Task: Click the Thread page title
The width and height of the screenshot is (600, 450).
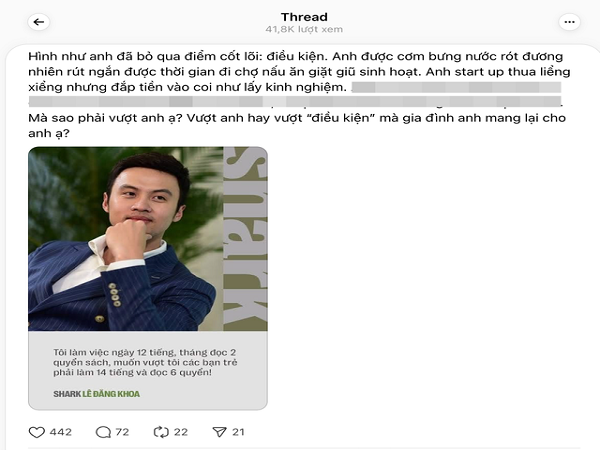Action: click(x=304, y=17)
